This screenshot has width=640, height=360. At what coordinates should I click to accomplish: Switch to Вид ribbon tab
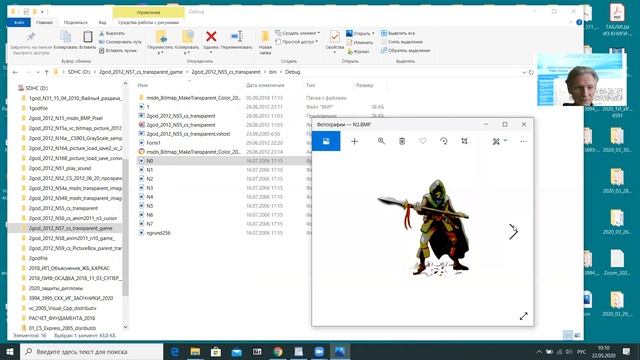[102, 22]
